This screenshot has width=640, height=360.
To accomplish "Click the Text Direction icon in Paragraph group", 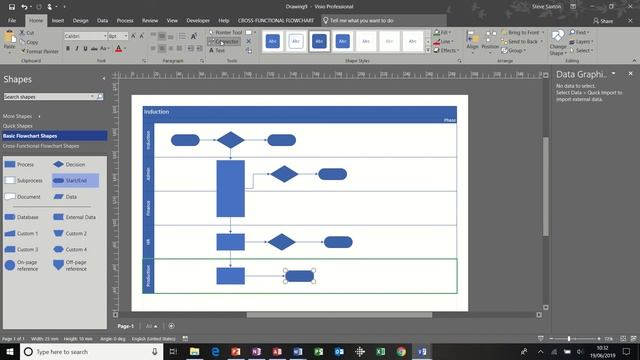I will coord(194,36).
